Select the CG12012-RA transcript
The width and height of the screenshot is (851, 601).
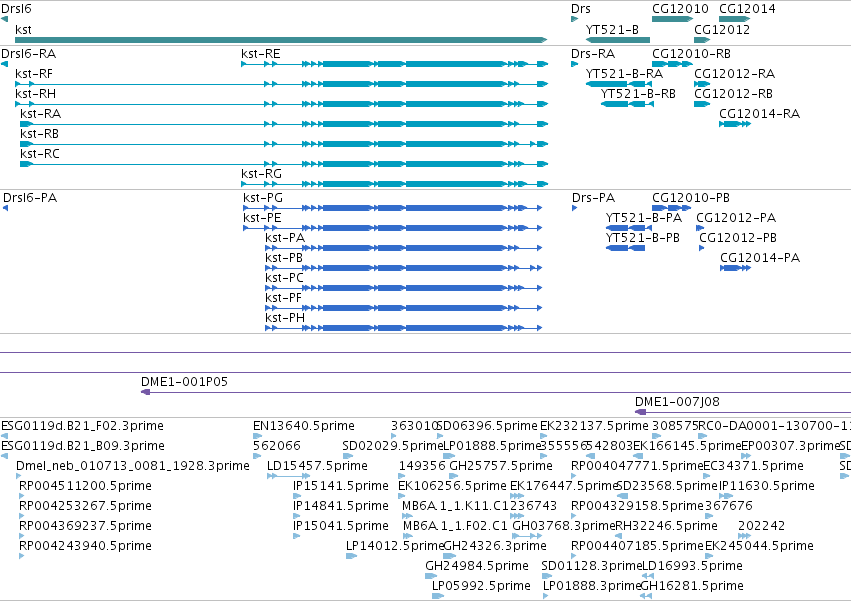click(702, 84)
